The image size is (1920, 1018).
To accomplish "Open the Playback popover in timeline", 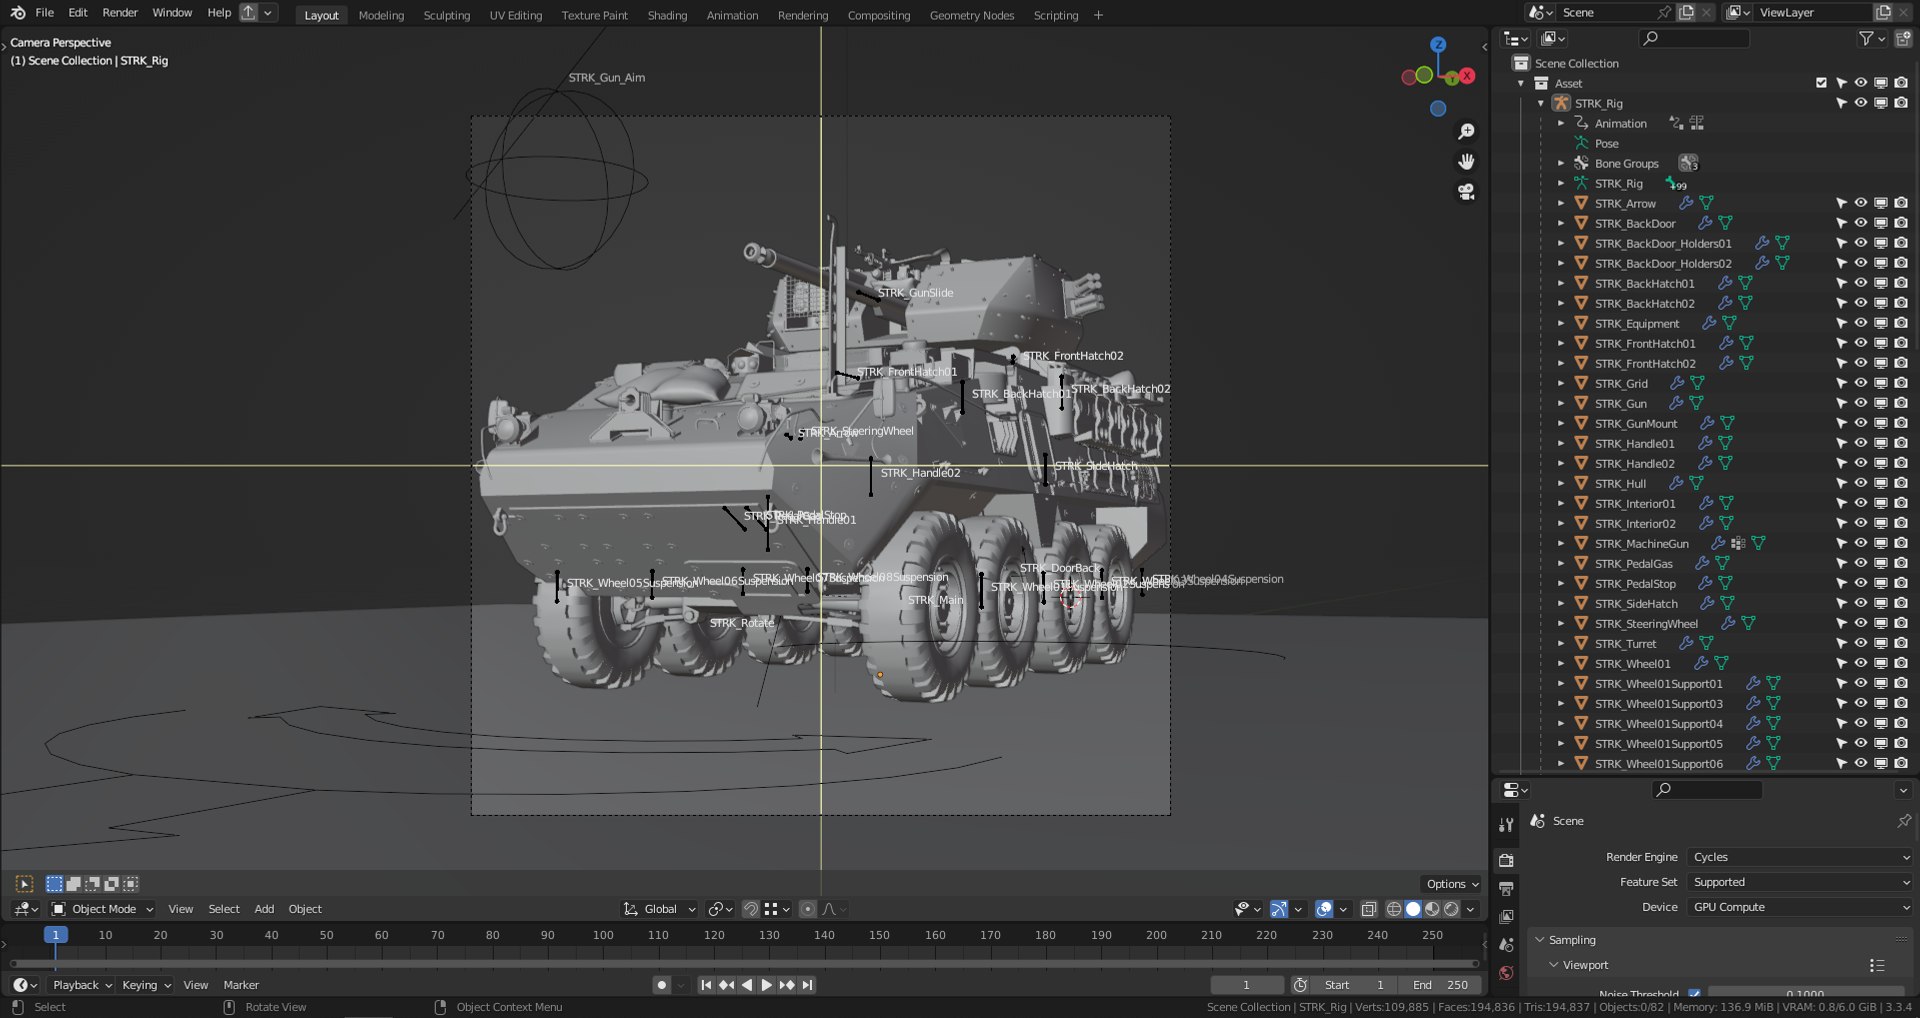I will [x=82, y=985].
